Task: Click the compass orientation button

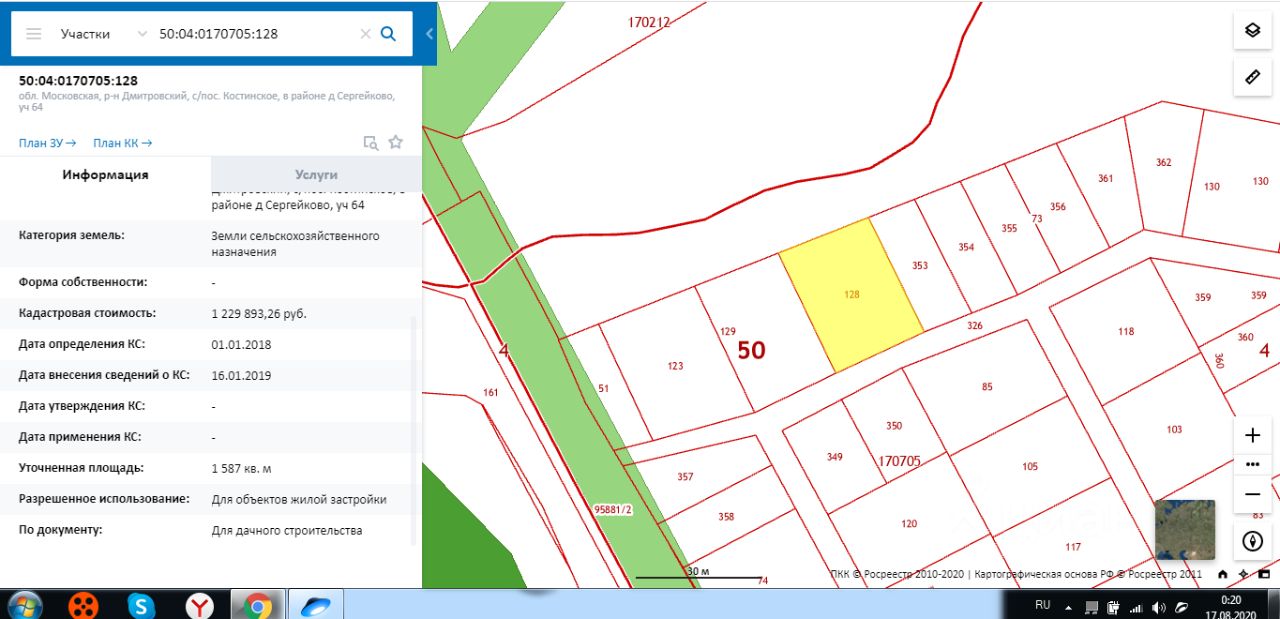Action: coord(1252,542)
